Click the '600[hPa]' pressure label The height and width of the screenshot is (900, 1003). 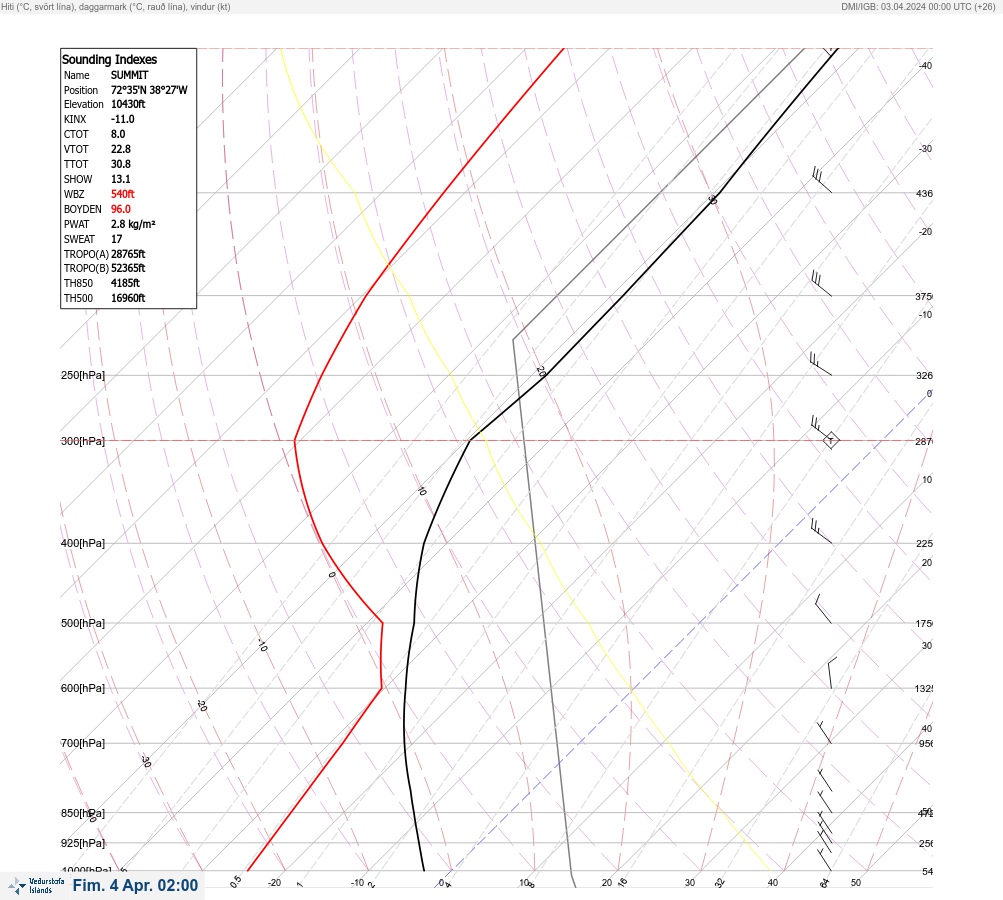click(x=83, y=688)
